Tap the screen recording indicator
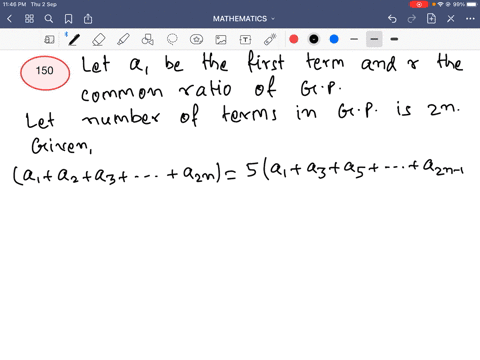 click(x=419, y=5)
